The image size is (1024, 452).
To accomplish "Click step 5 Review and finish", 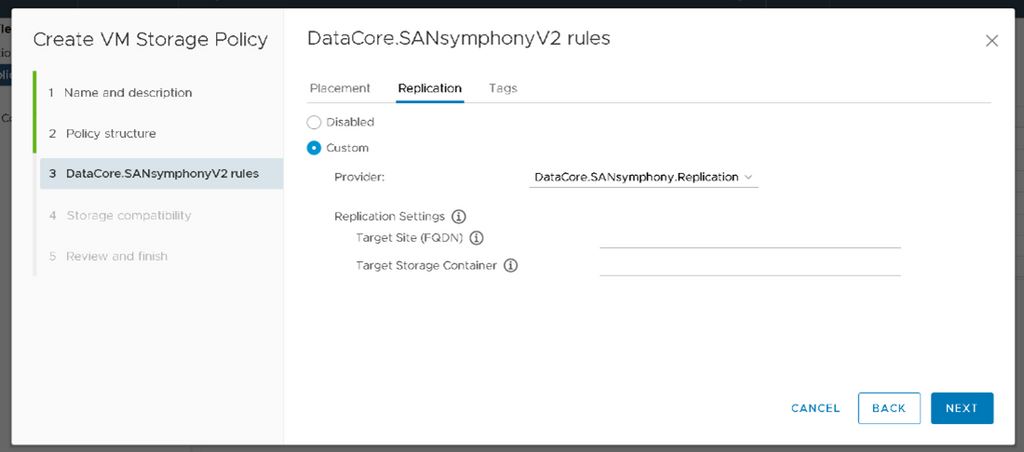I will 116,256.
